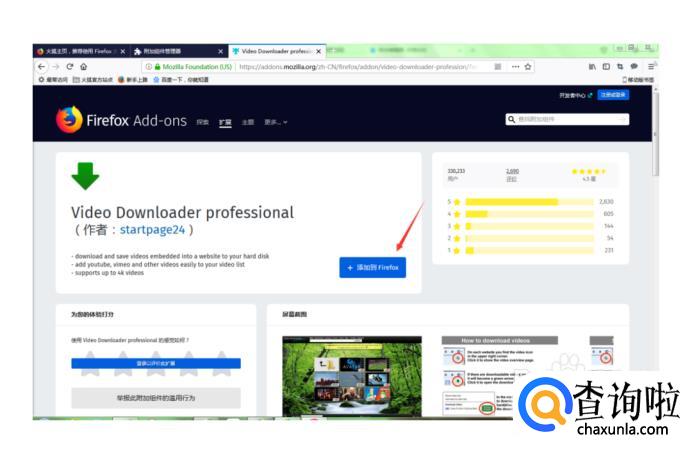This screenshot has width=692, height=460.
Task: Go back using the browser back arrow
Action: point(41,67)
